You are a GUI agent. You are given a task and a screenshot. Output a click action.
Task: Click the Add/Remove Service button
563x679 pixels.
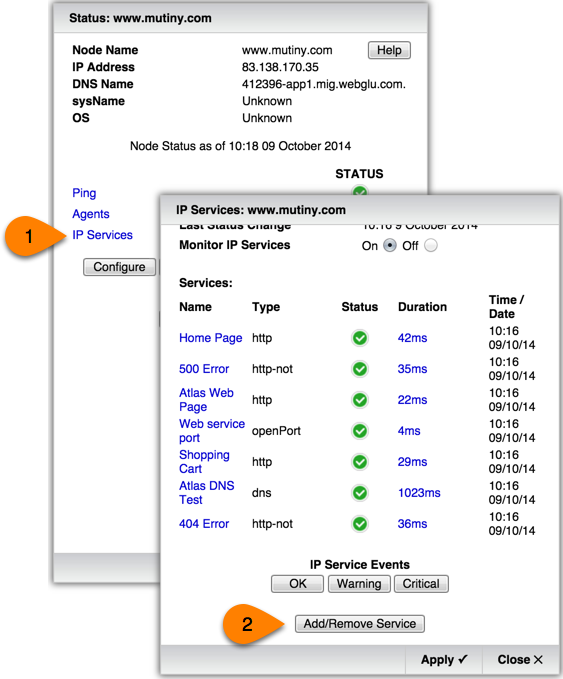point(359,624)
